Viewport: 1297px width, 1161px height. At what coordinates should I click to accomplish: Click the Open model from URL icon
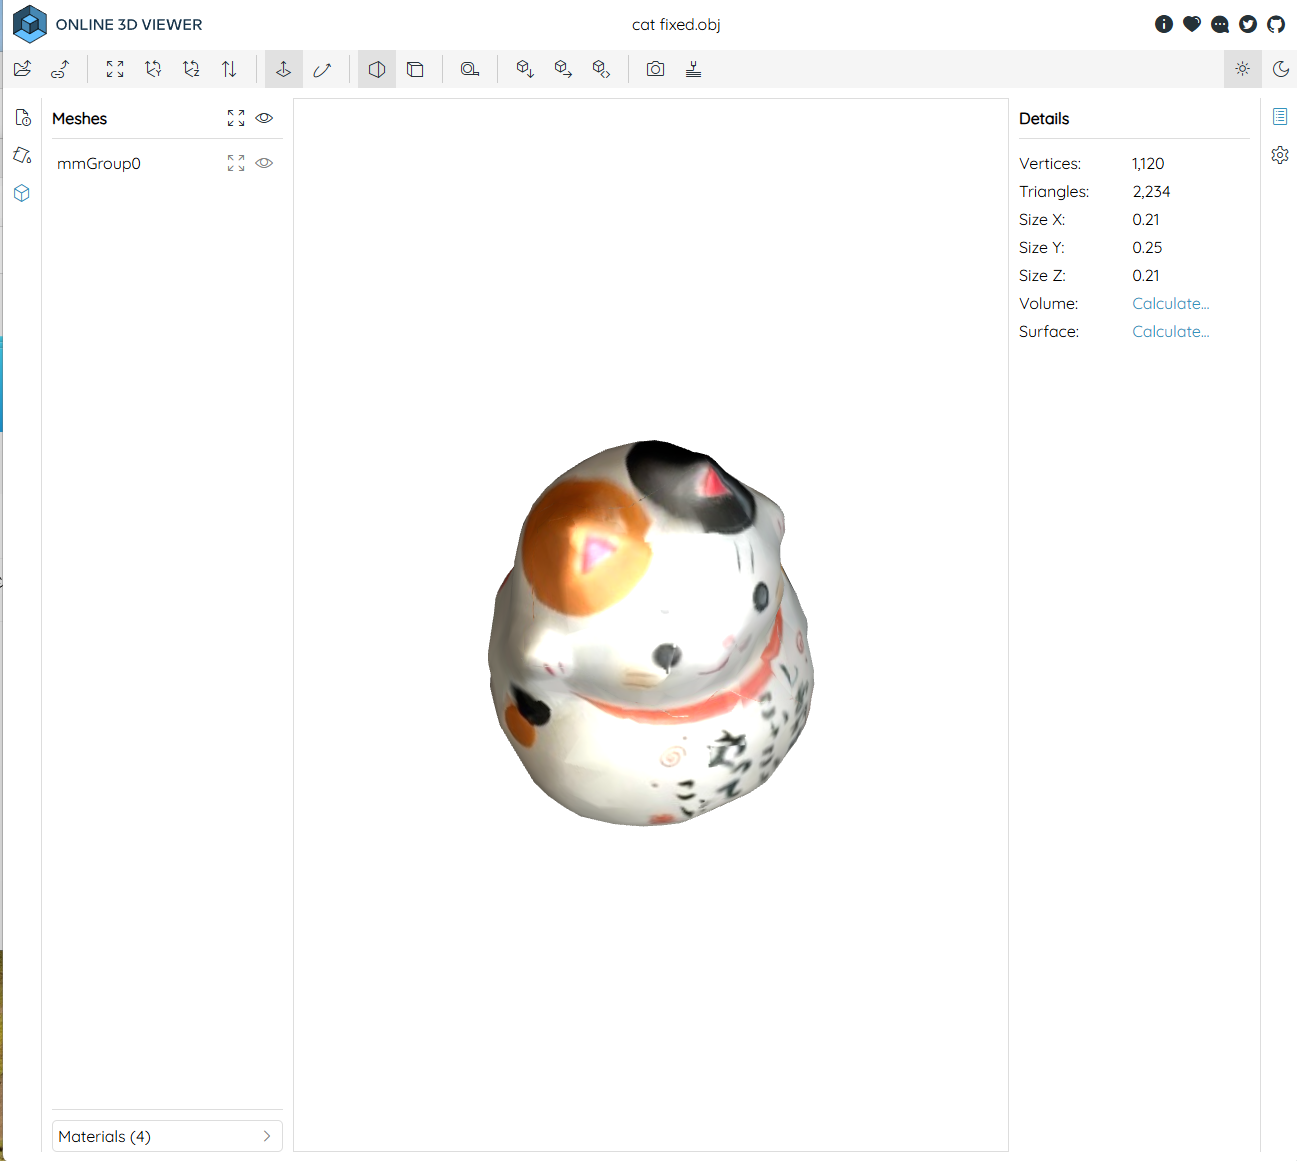tap(61, 69)
